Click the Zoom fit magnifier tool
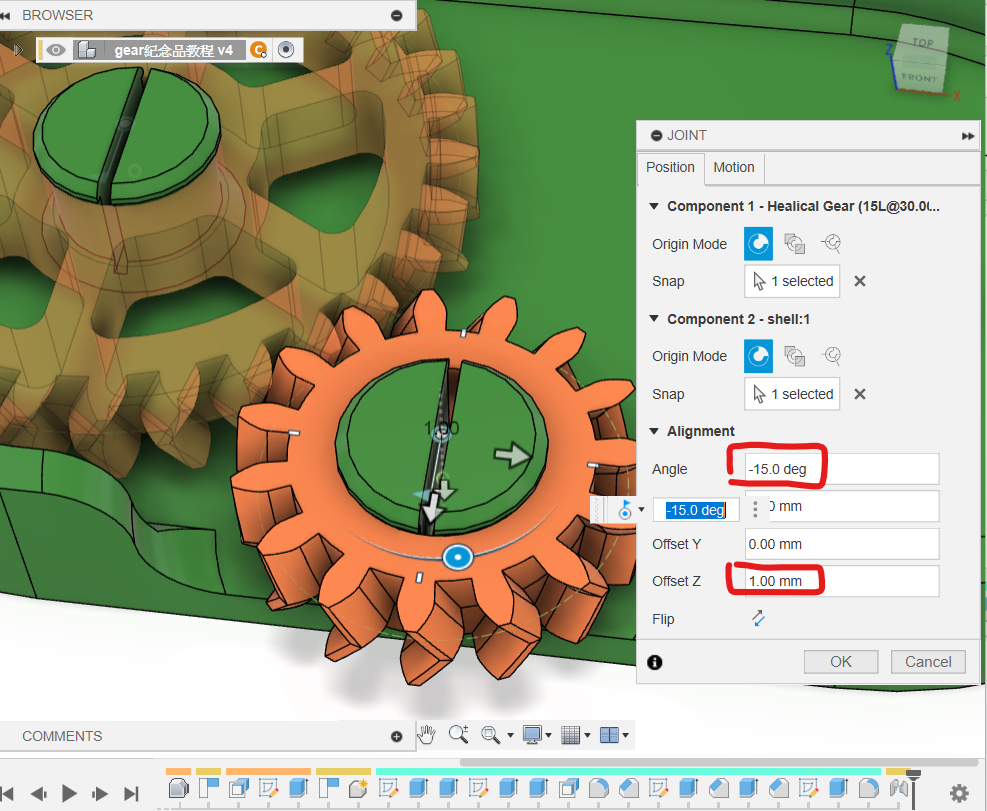 [x=491, y=735]
